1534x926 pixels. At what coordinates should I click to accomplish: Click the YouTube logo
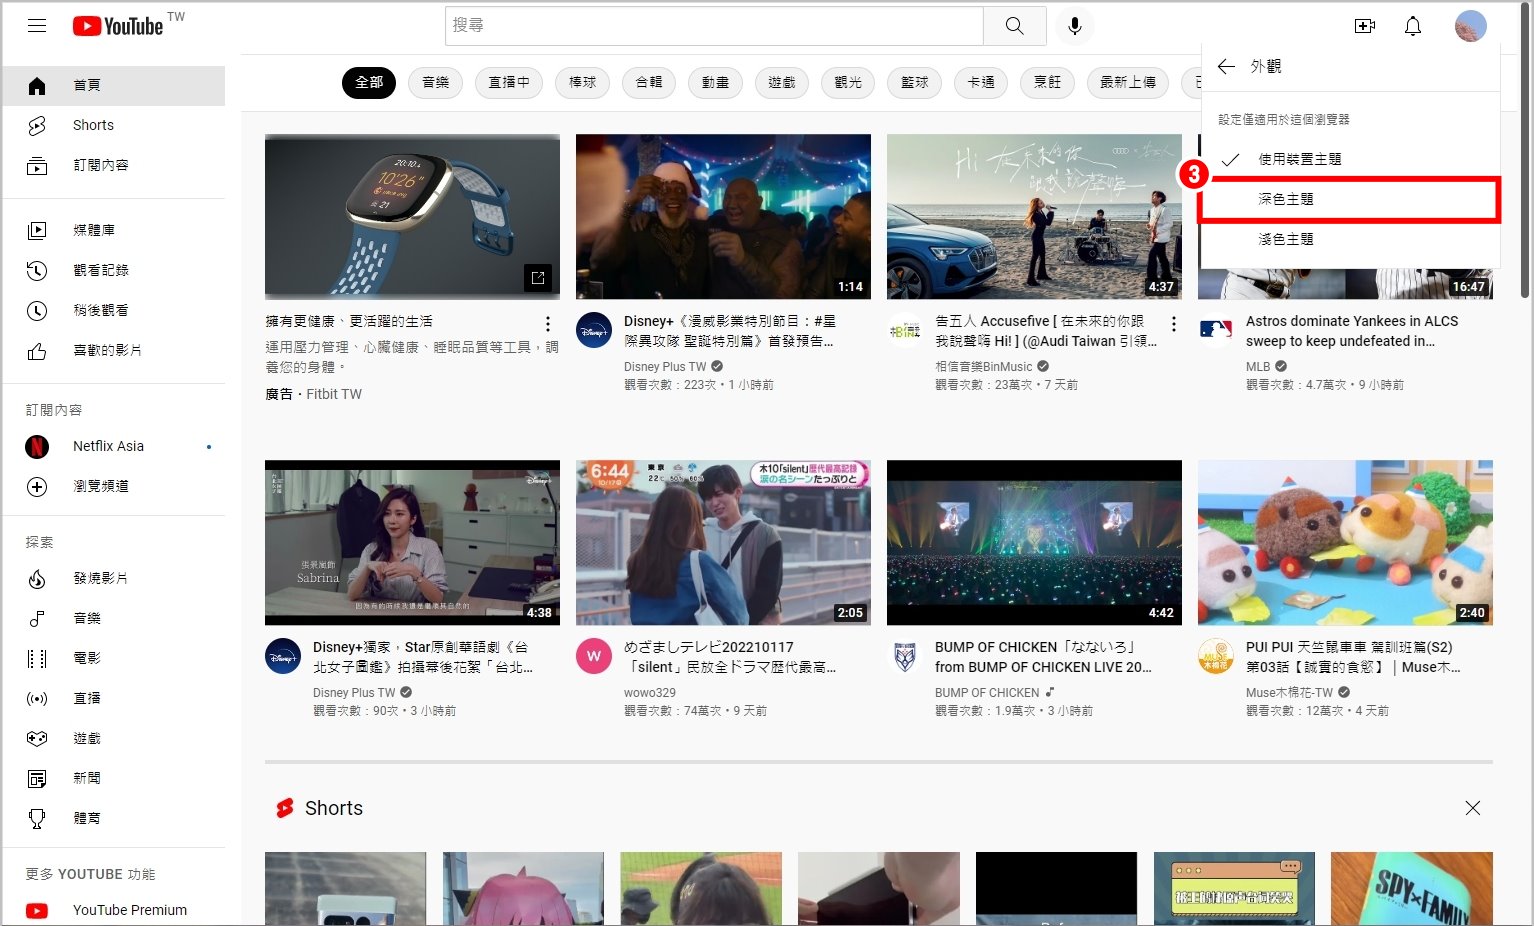pos(118,26)
